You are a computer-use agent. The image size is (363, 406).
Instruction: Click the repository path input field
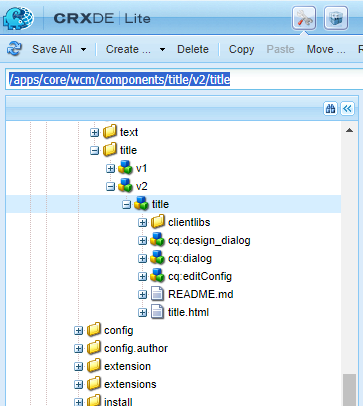[x=184, y=80]
